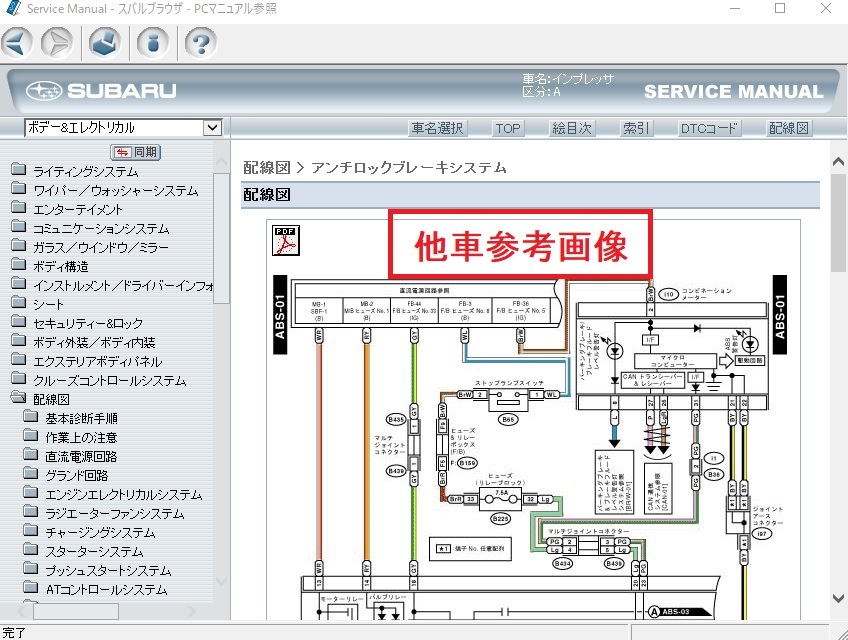Viewport: 848px width, 640px height.
Task: Print the page using the printer icon
Action: [105, 42]
